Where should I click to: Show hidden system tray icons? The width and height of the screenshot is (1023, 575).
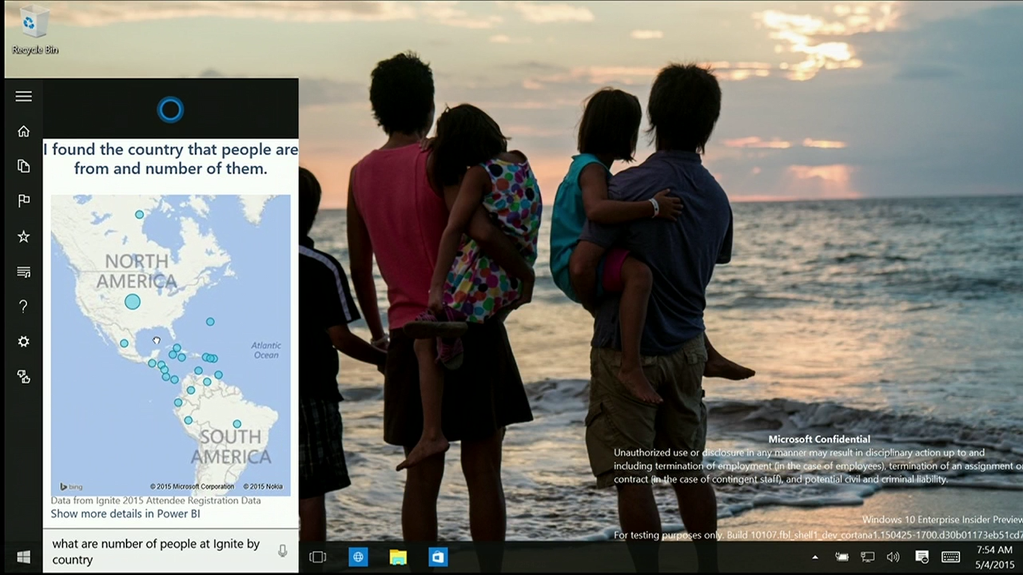(815, 557)
